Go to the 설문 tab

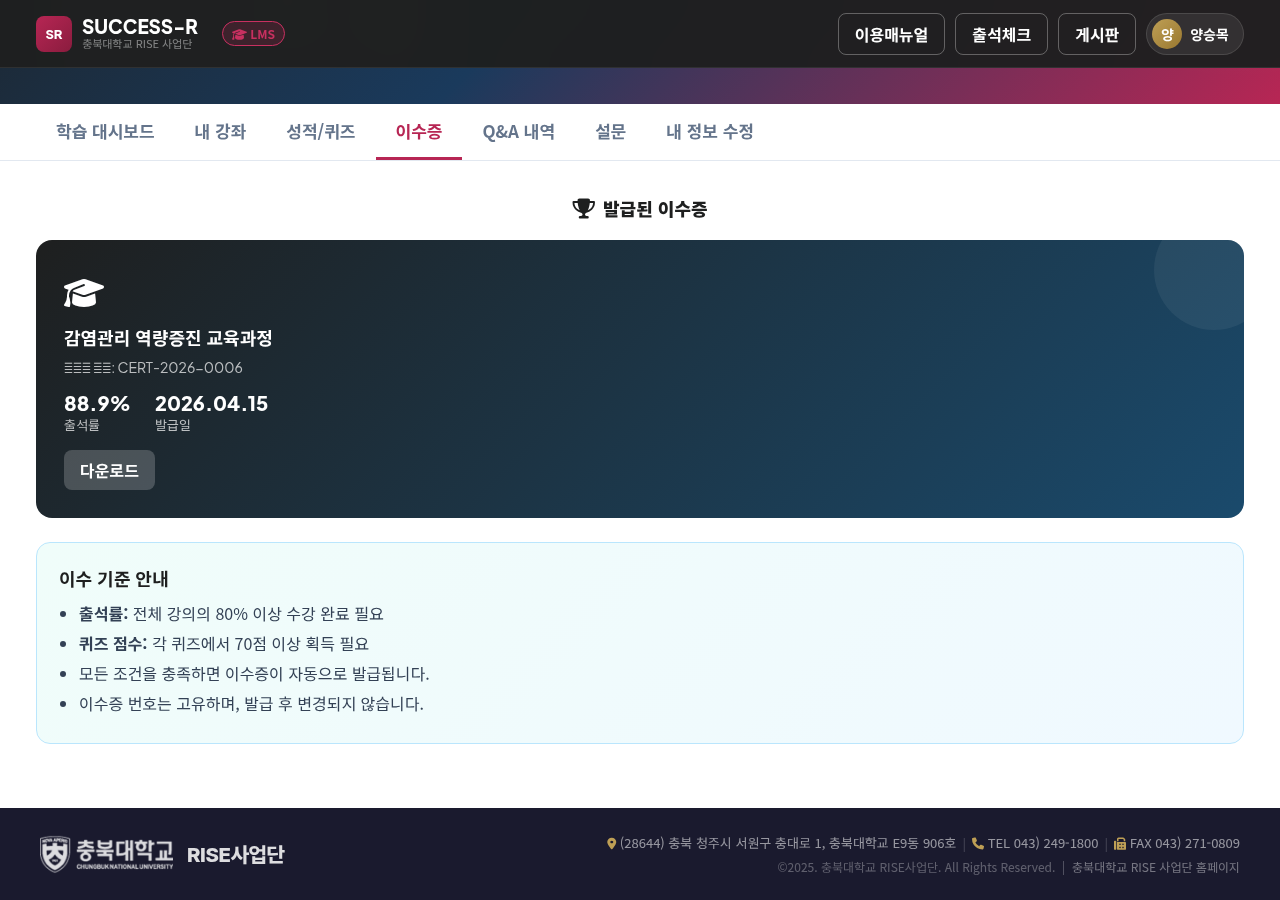click(x=610, y=131)
